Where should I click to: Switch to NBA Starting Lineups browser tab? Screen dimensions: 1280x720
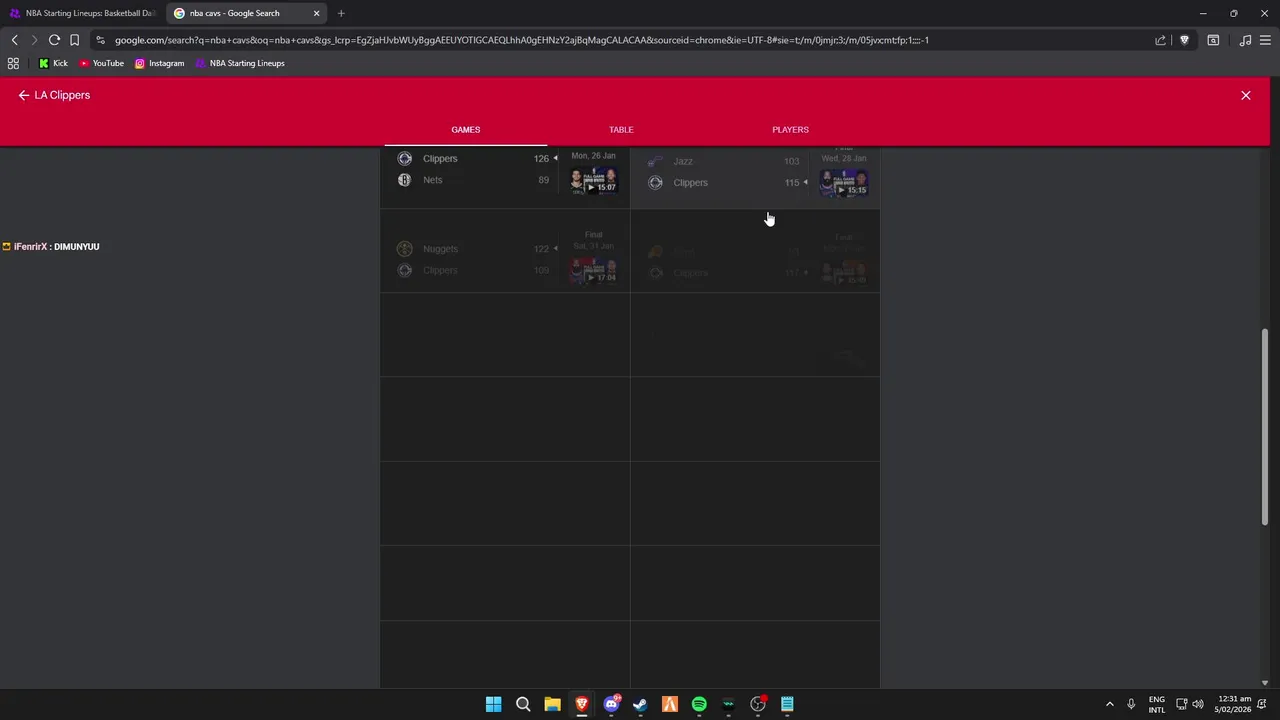click(x=82, y=13)
